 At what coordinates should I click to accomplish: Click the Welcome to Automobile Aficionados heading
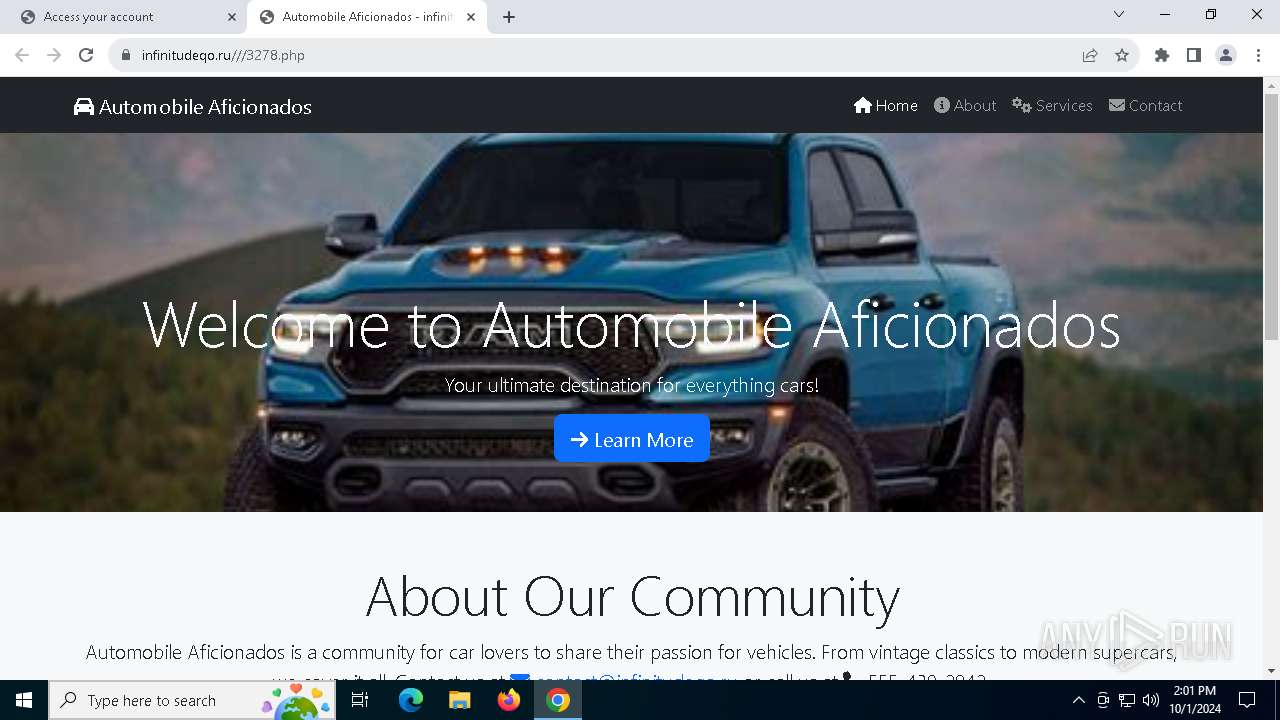click(632, 325)
